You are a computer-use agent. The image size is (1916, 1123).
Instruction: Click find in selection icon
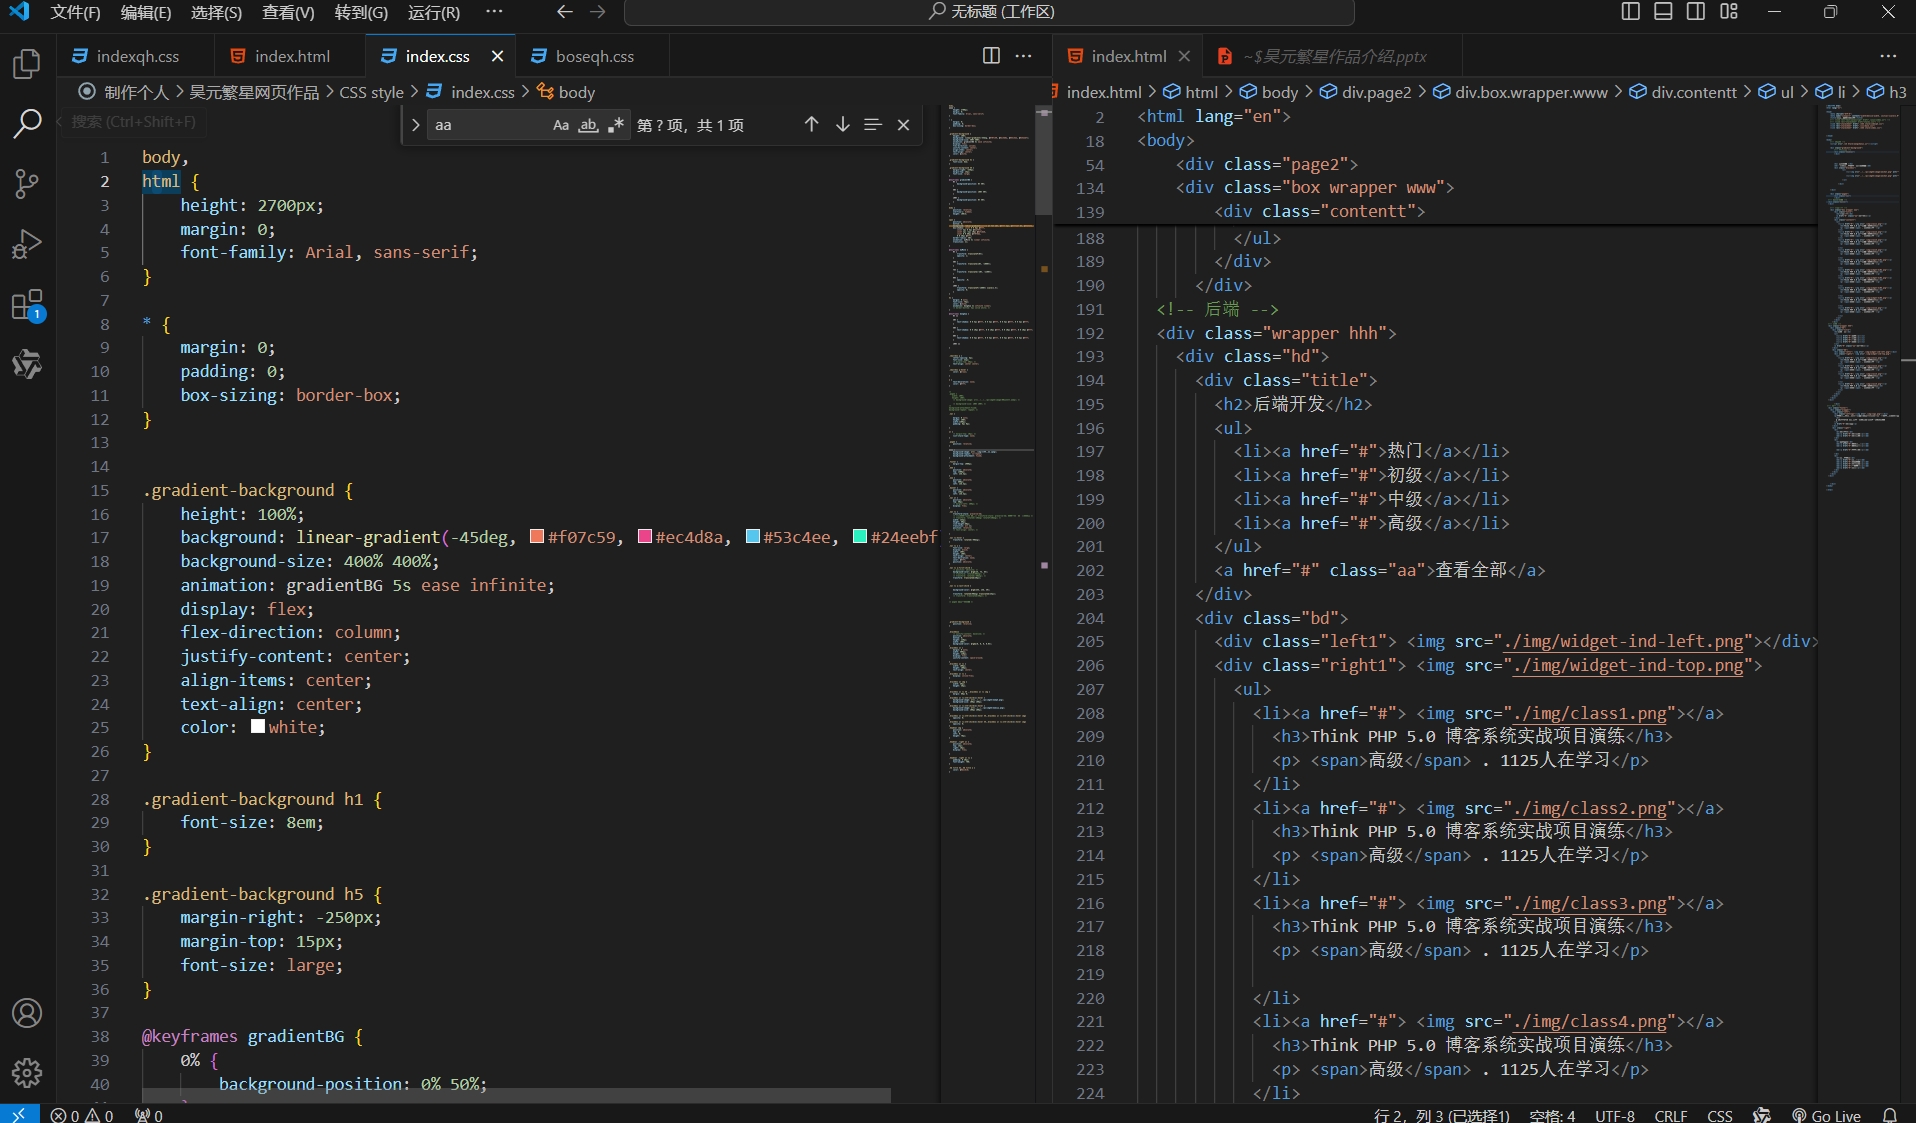point(873,124)
